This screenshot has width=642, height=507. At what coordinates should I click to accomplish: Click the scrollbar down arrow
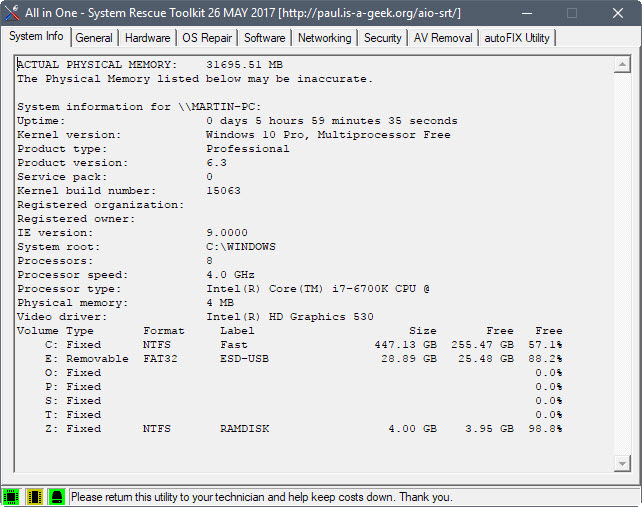pyautogui.click(x=622, y=463)
